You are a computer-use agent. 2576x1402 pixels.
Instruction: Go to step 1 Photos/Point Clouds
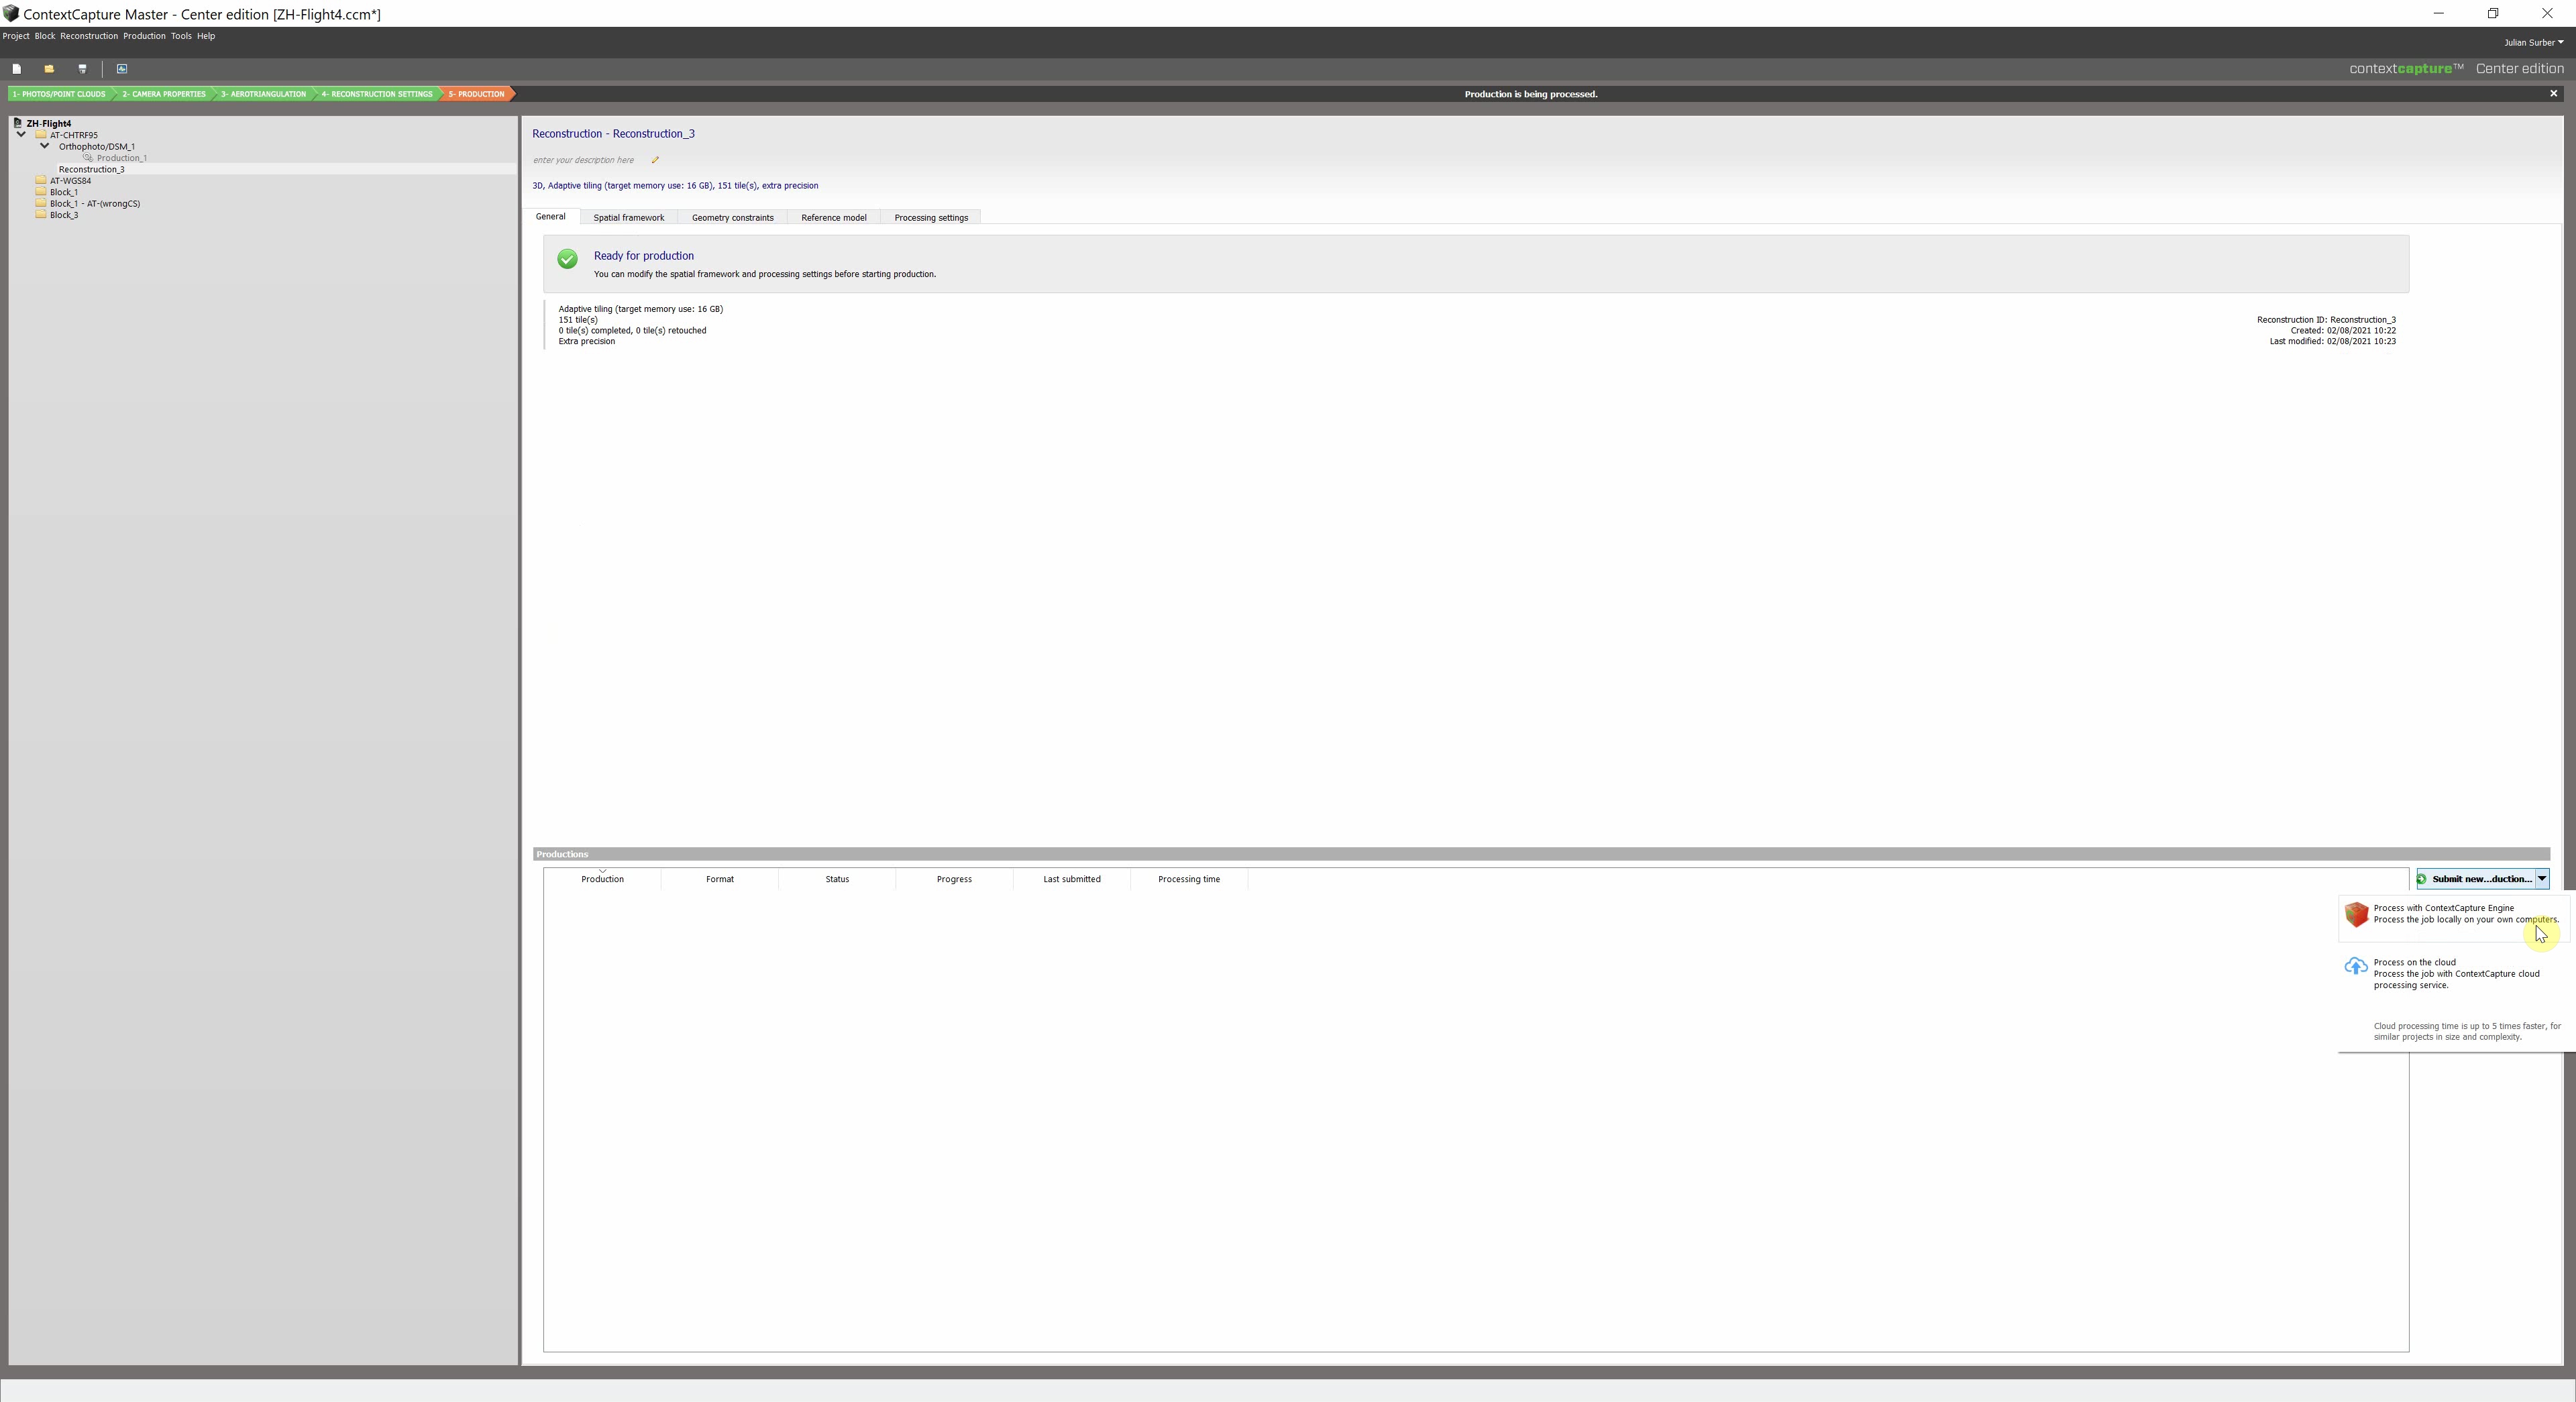60,94
